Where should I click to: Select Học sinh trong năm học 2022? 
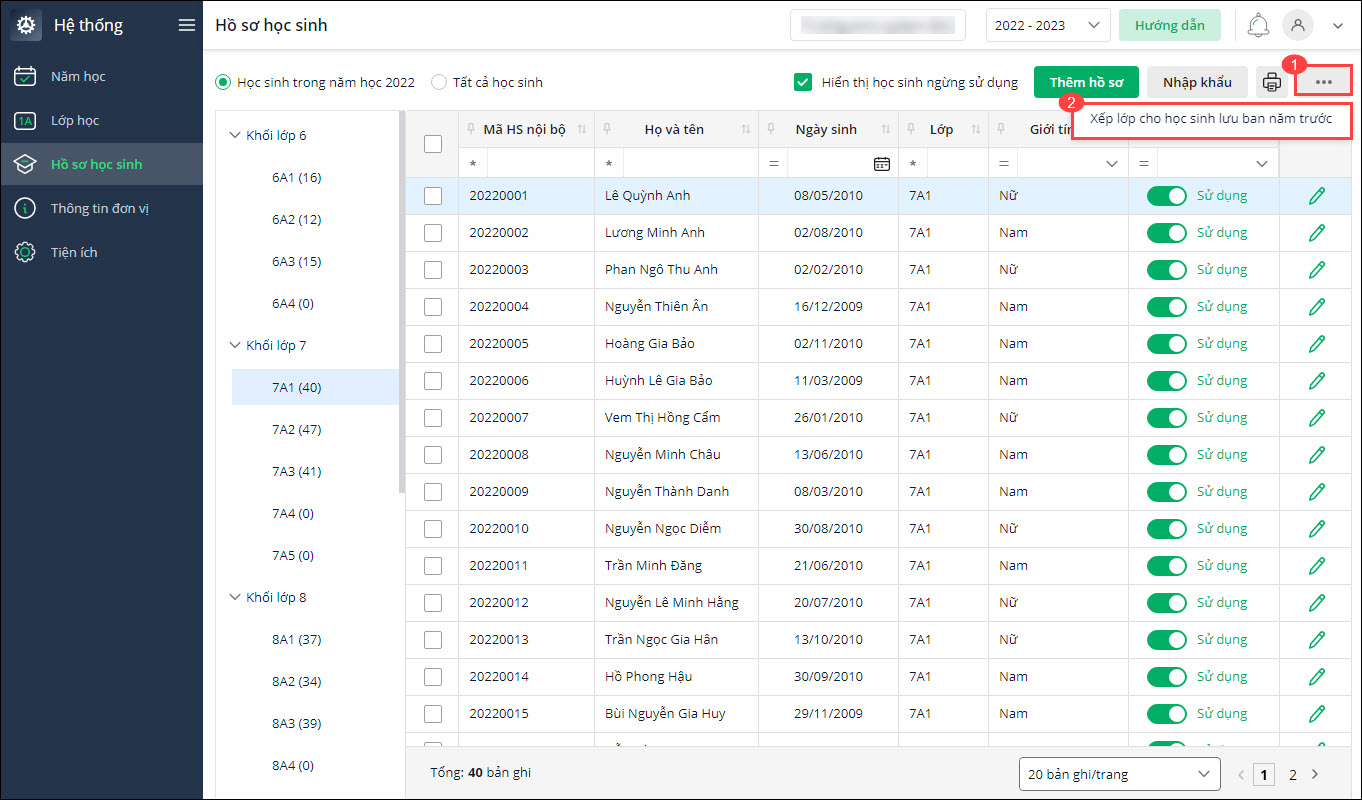pos(224,82)
